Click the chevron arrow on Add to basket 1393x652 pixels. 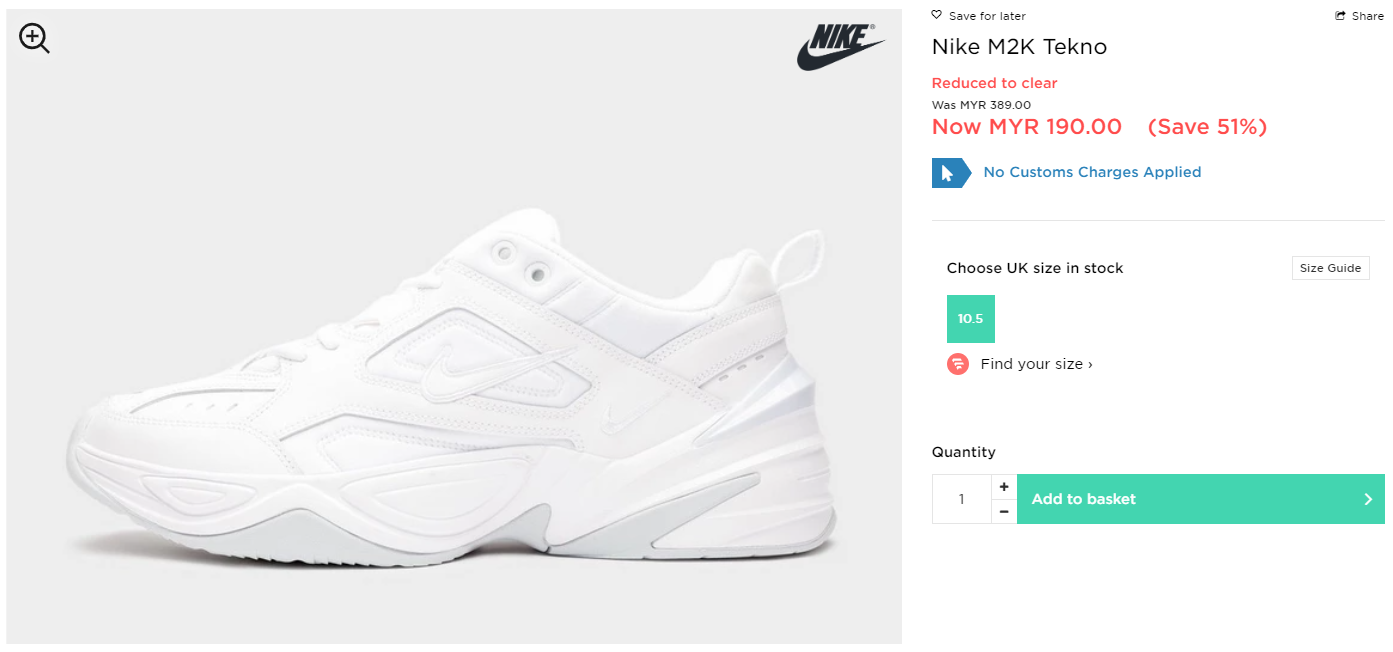pyautogui.click(x=1368, y=499)
